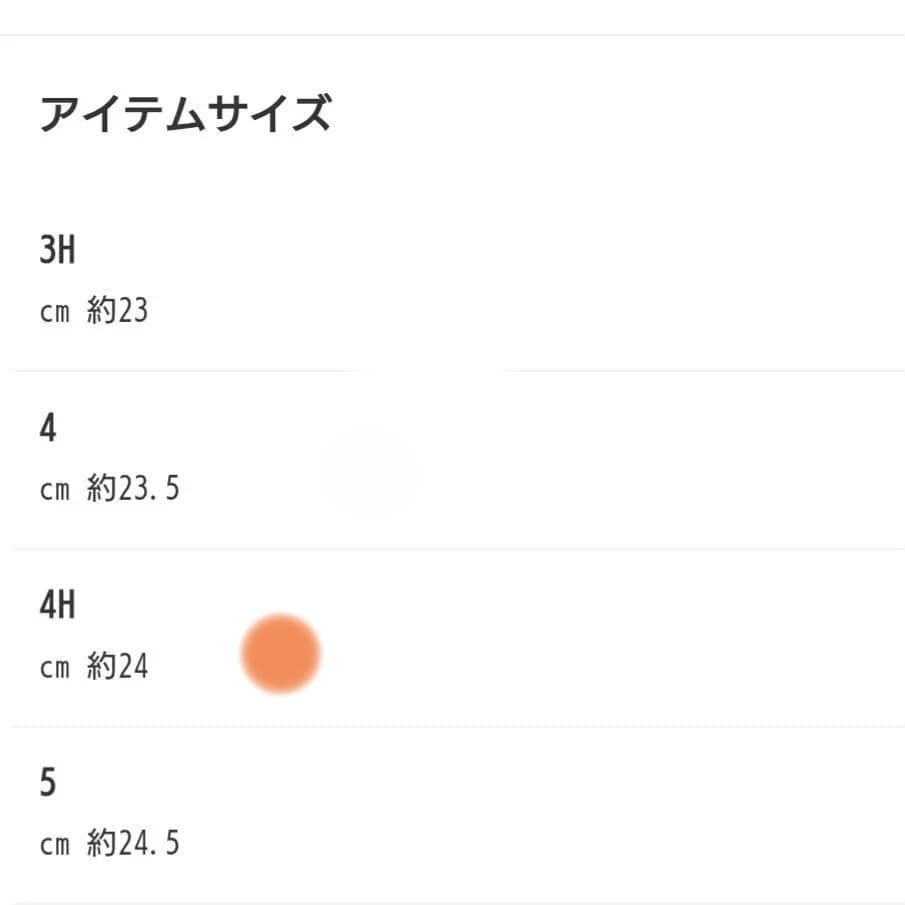
Task: Click the divider line between 4H and 5
Action: [x=452, y=727]
